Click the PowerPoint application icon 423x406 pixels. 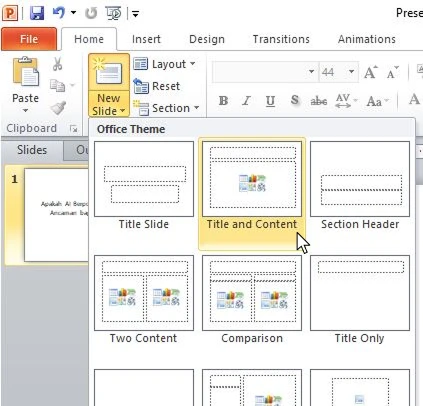pos(10,13)
